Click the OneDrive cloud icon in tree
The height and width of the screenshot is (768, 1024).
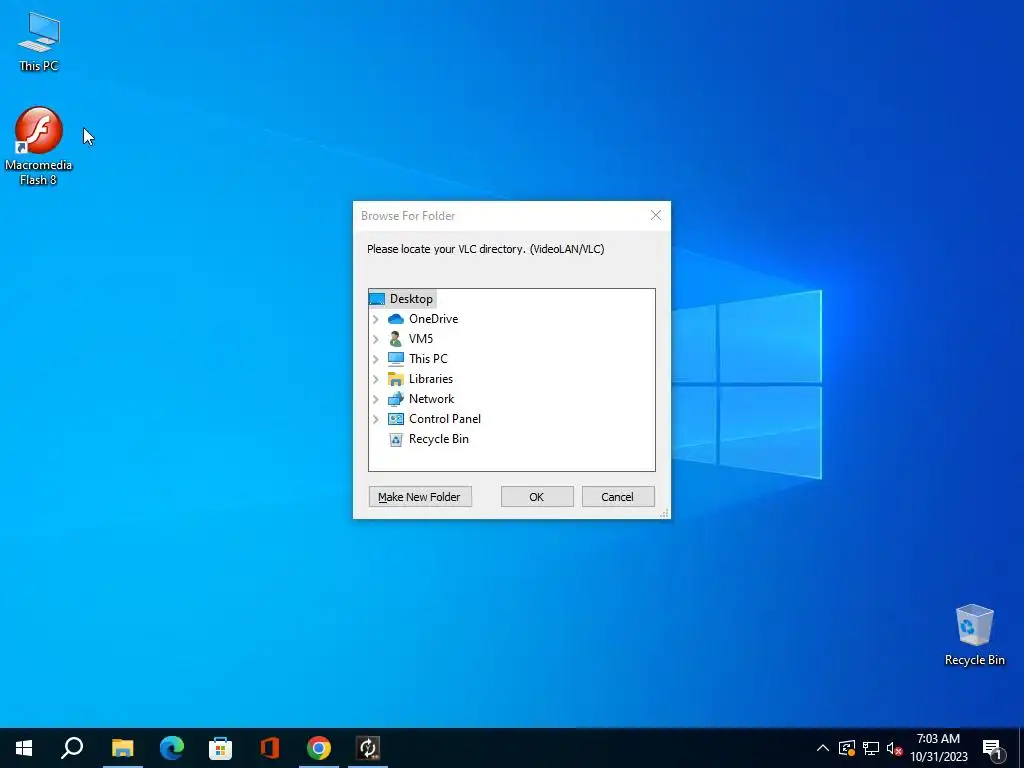pyautogui.click(x=396, y=319)
